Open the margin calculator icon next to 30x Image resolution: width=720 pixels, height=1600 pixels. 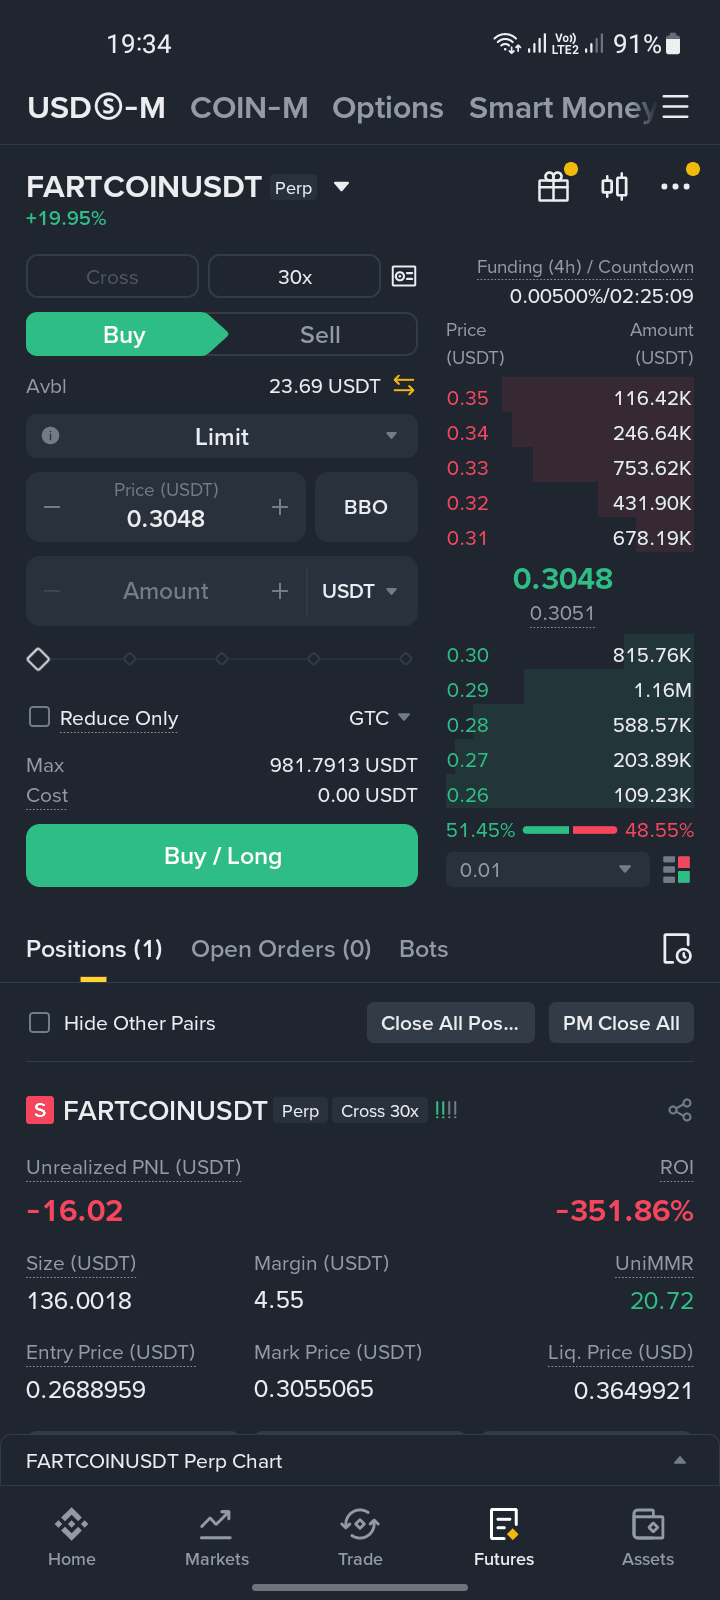404,276
